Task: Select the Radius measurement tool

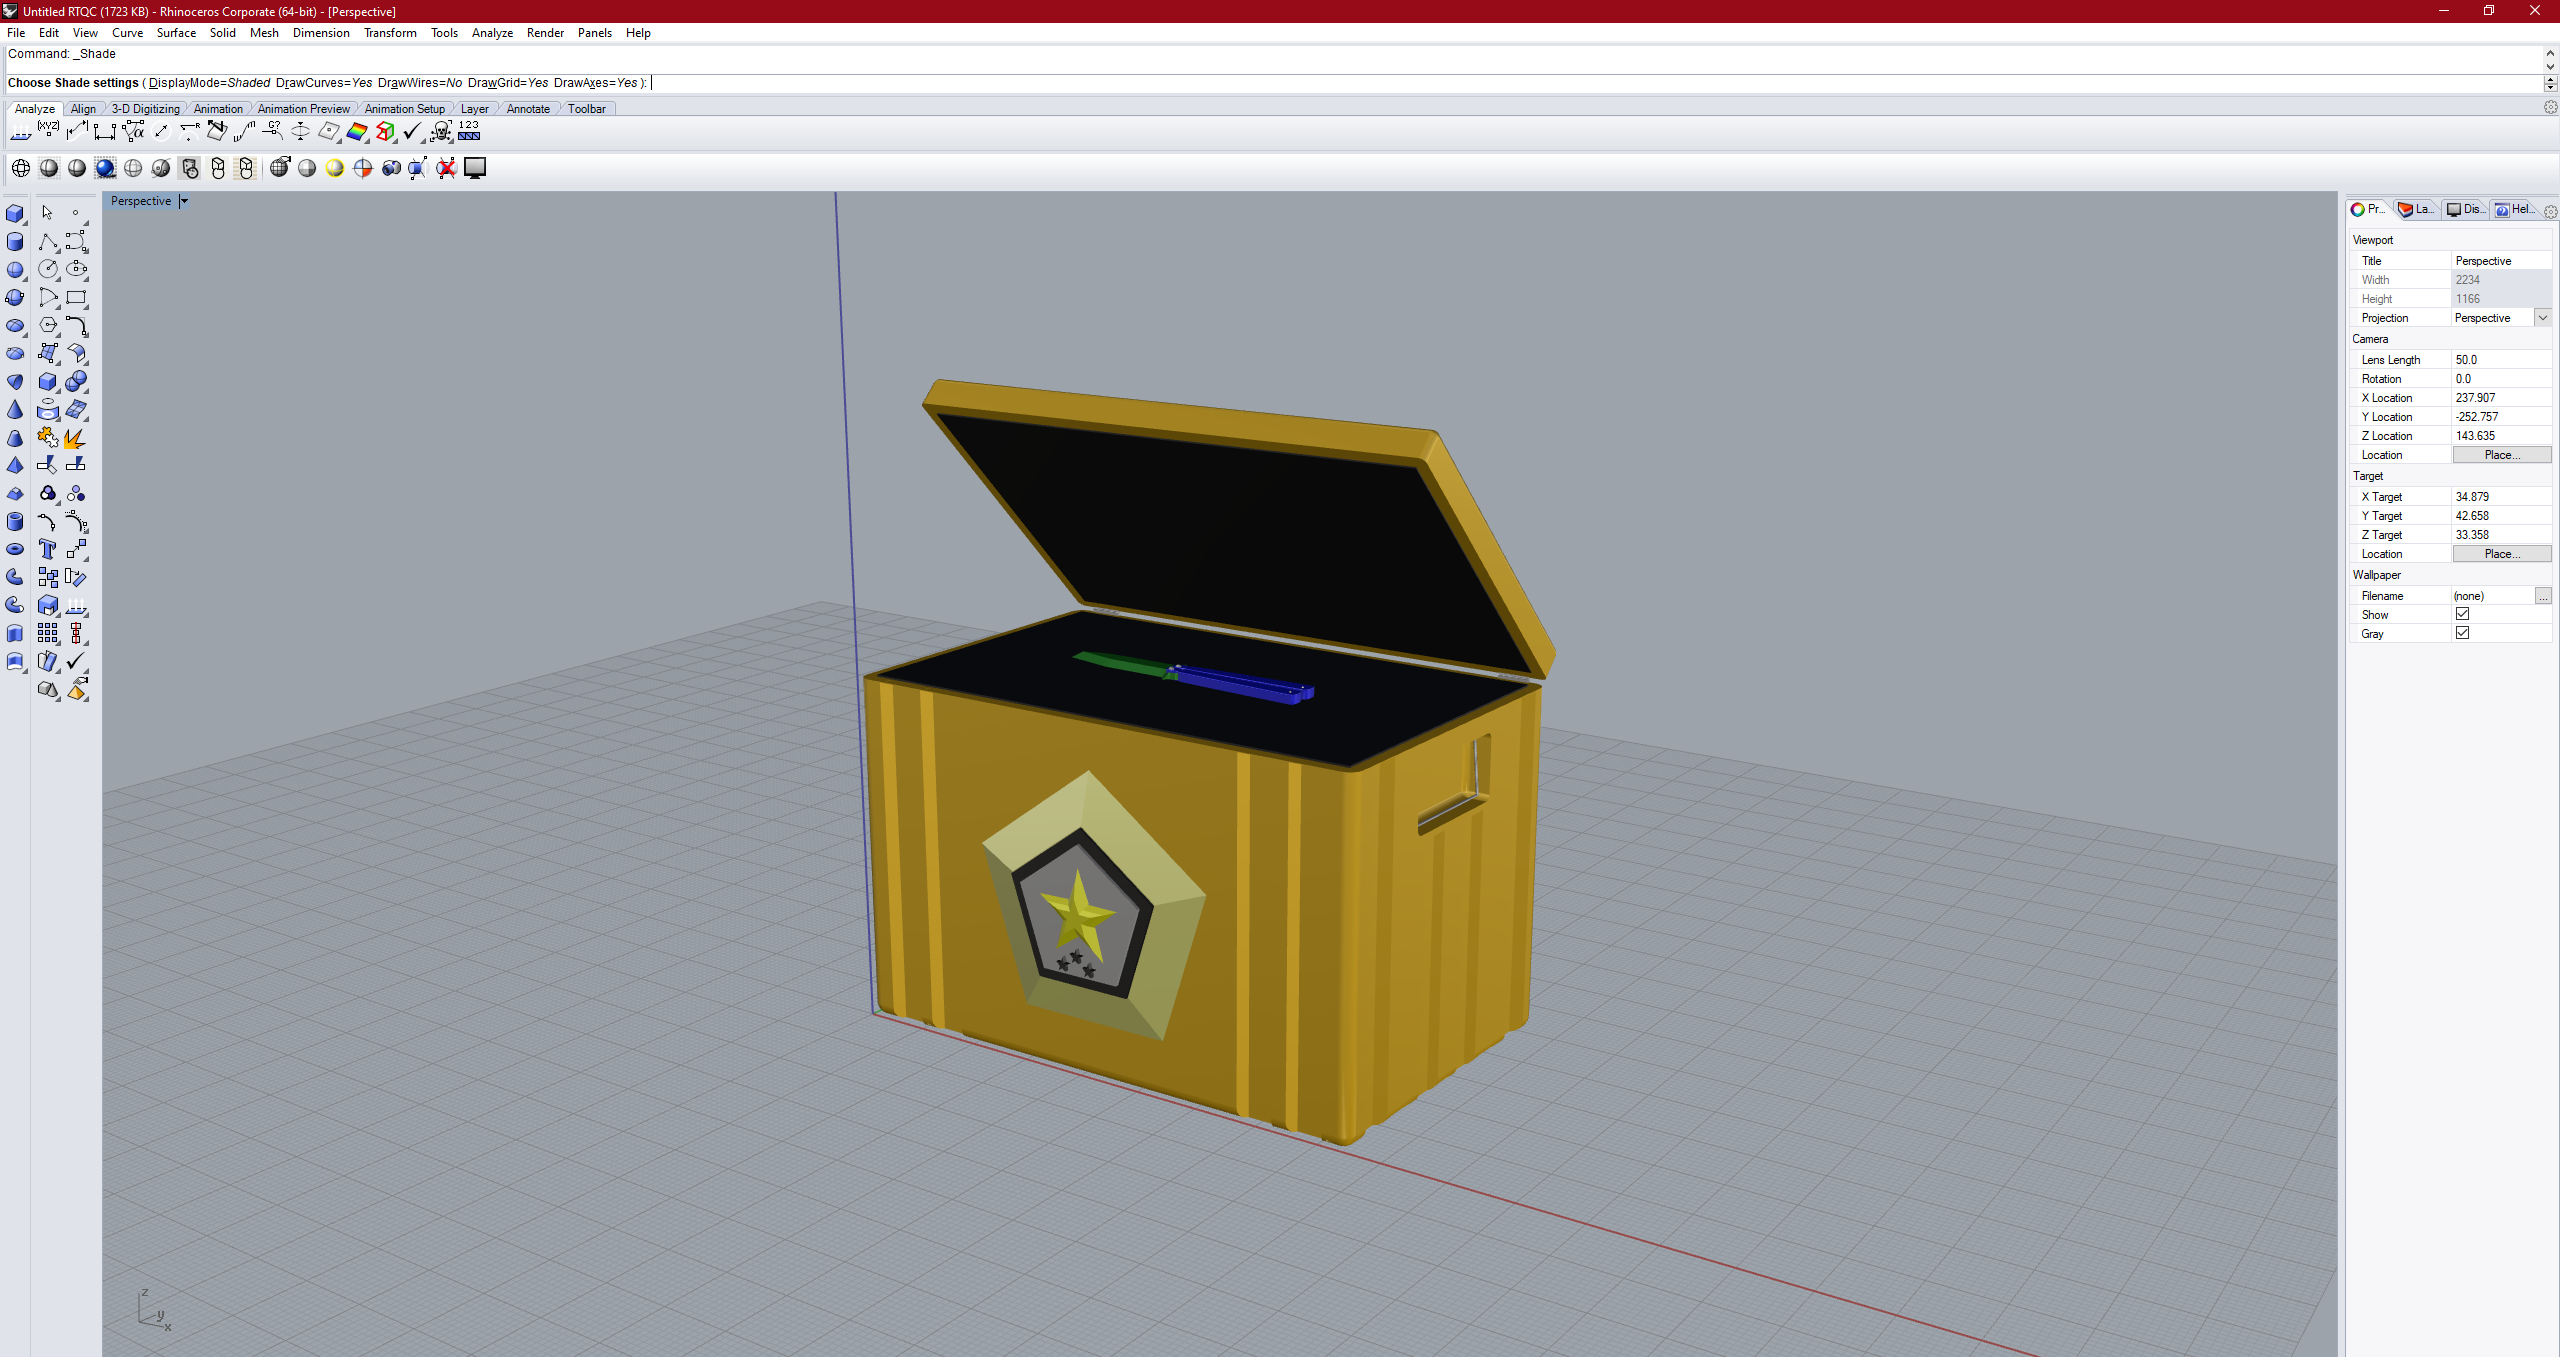Action: coord(189,131)
